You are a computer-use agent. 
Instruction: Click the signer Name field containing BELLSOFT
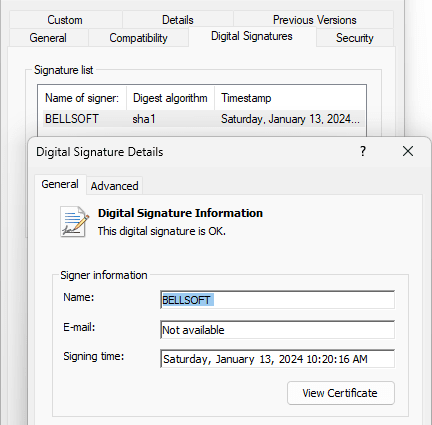(x=277, y=300)
